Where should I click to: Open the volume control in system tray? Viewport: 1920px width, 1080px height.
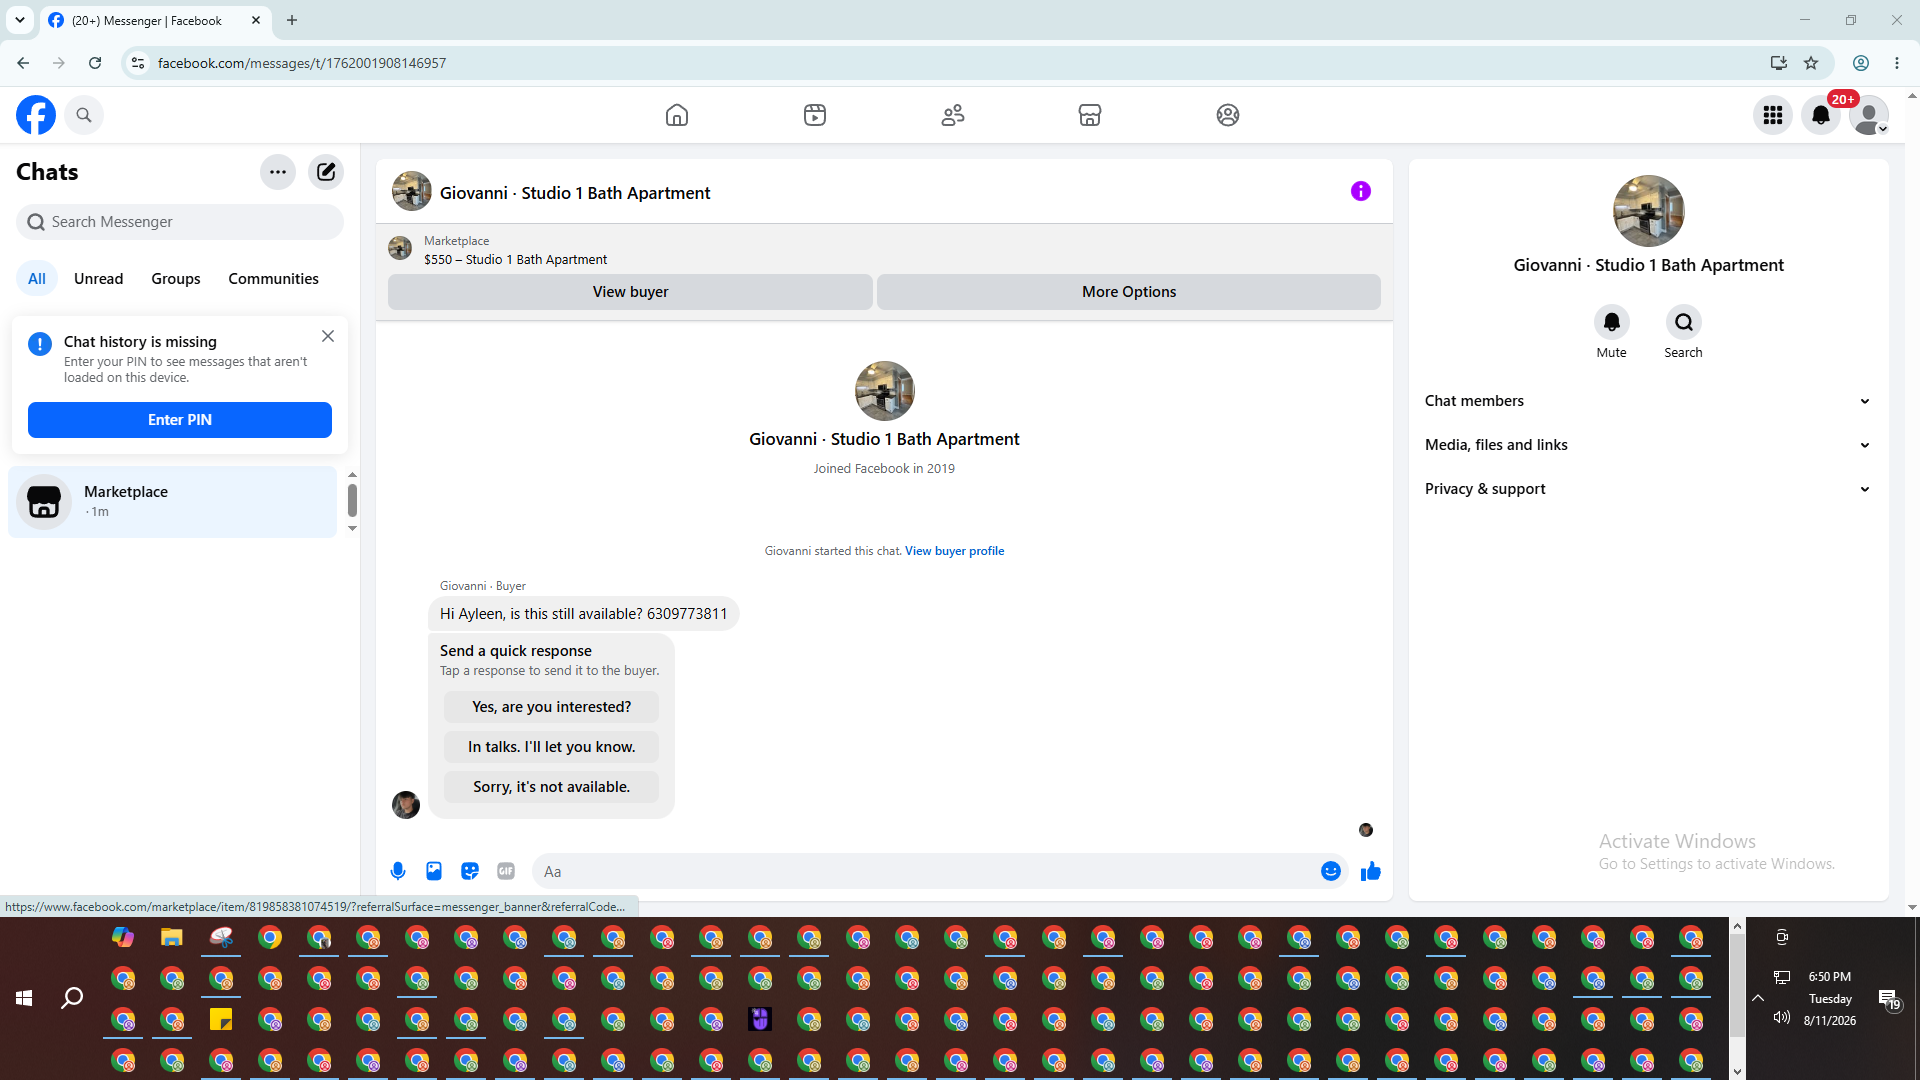[1782, 1018]
